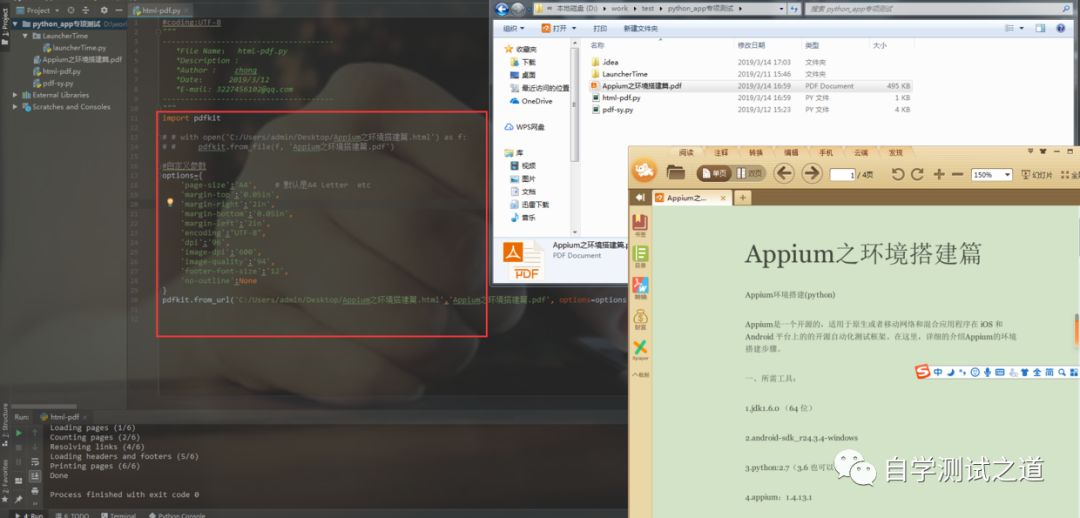Open the 150% zoom dropdown in PDF reader
1080x518 pixels.
(x=1008, y=175)
